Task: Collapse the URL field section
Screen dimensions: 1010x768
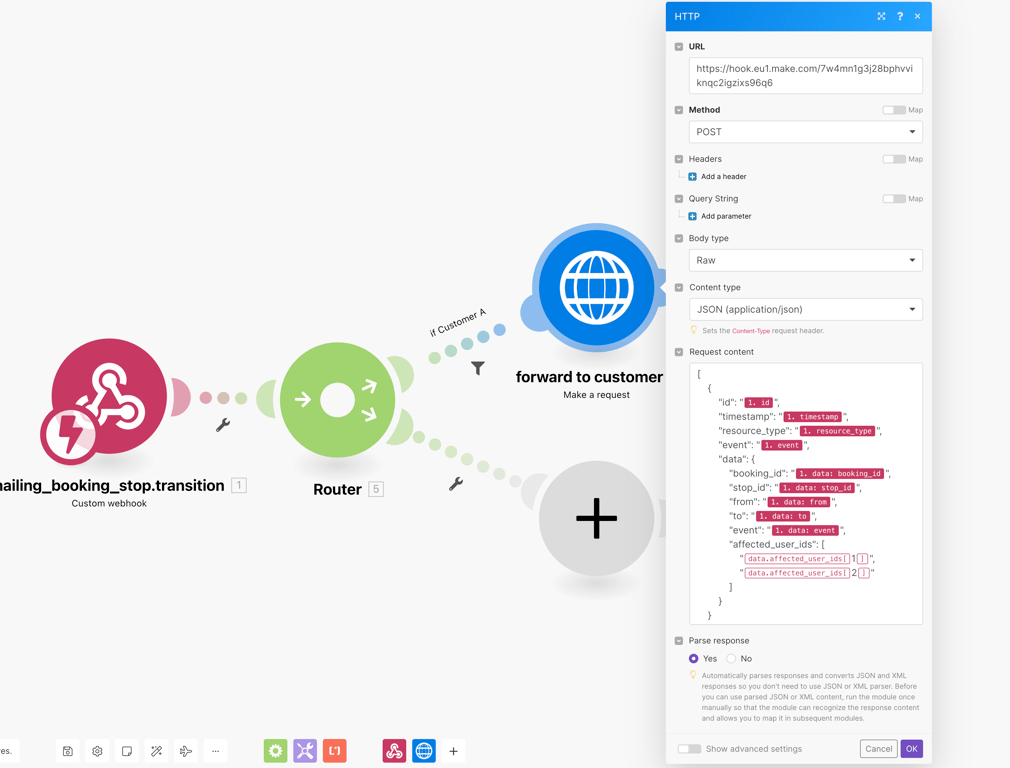Action: pyautogui.click(x=679, y=47)
